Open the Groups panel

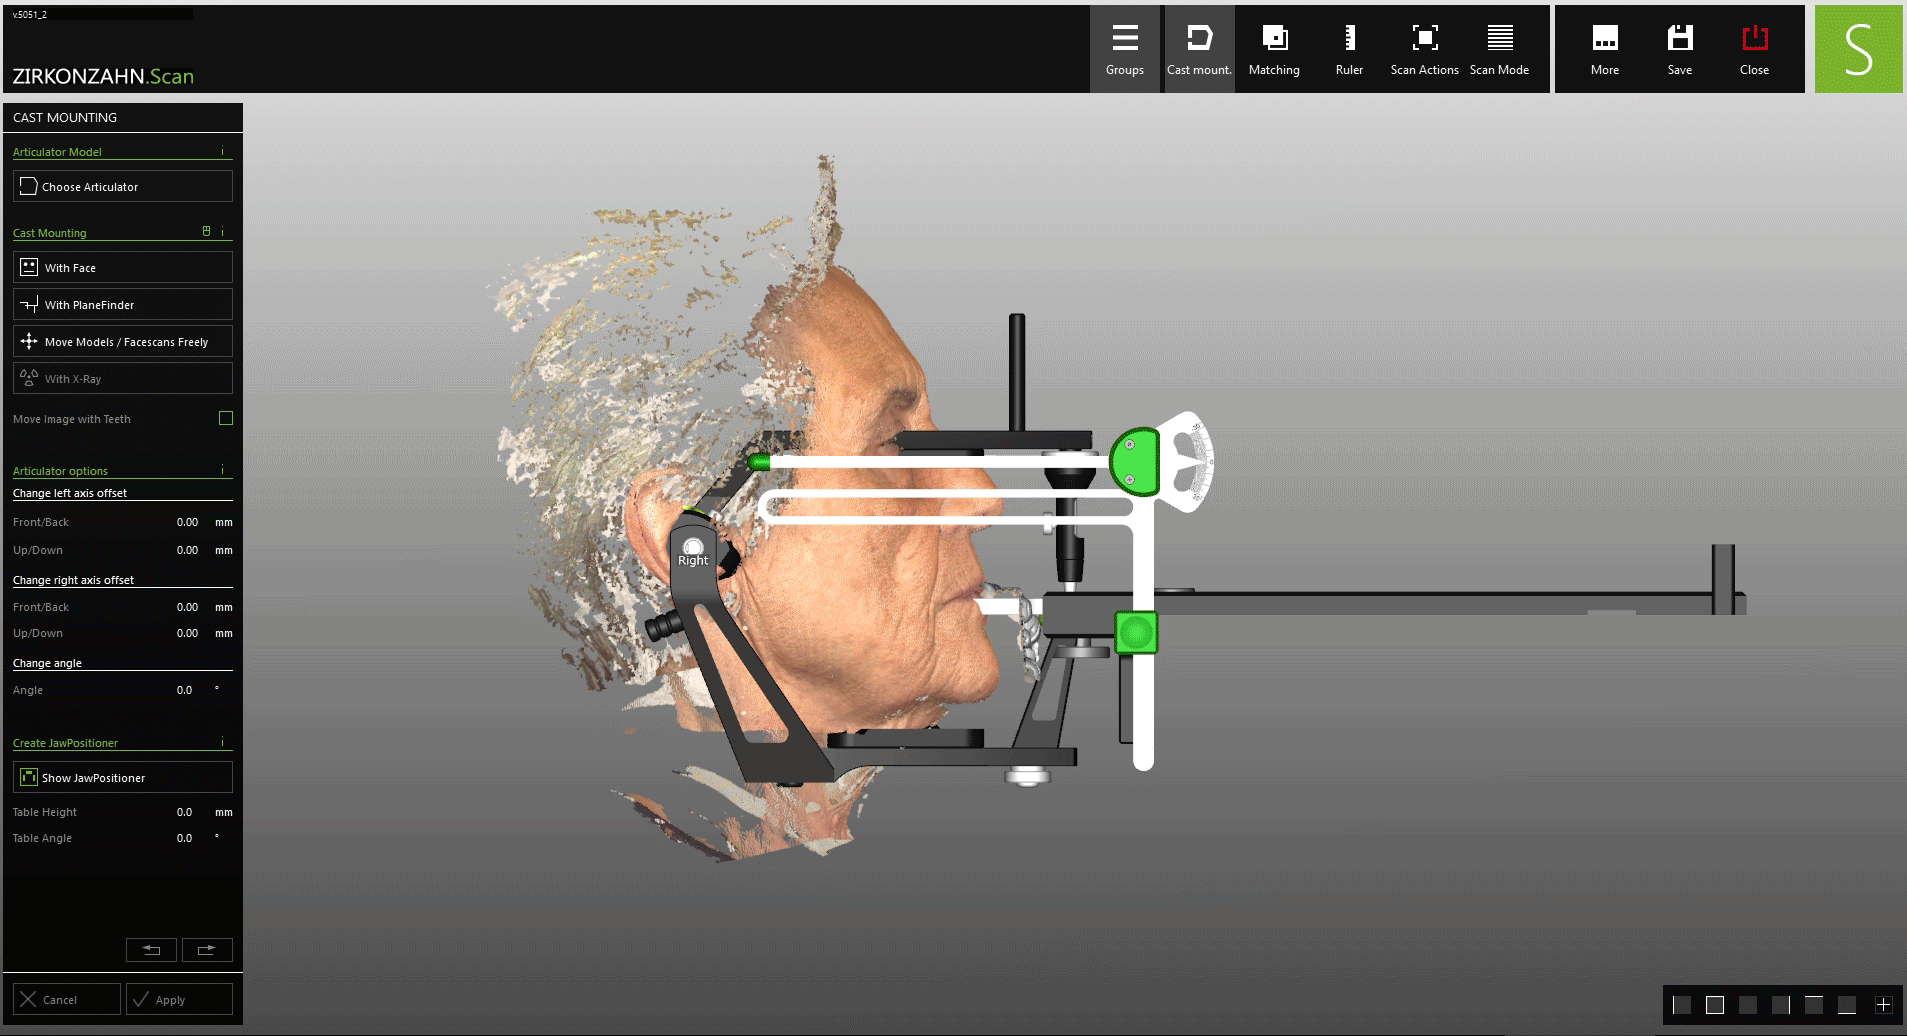click(x=1124, y=49)
